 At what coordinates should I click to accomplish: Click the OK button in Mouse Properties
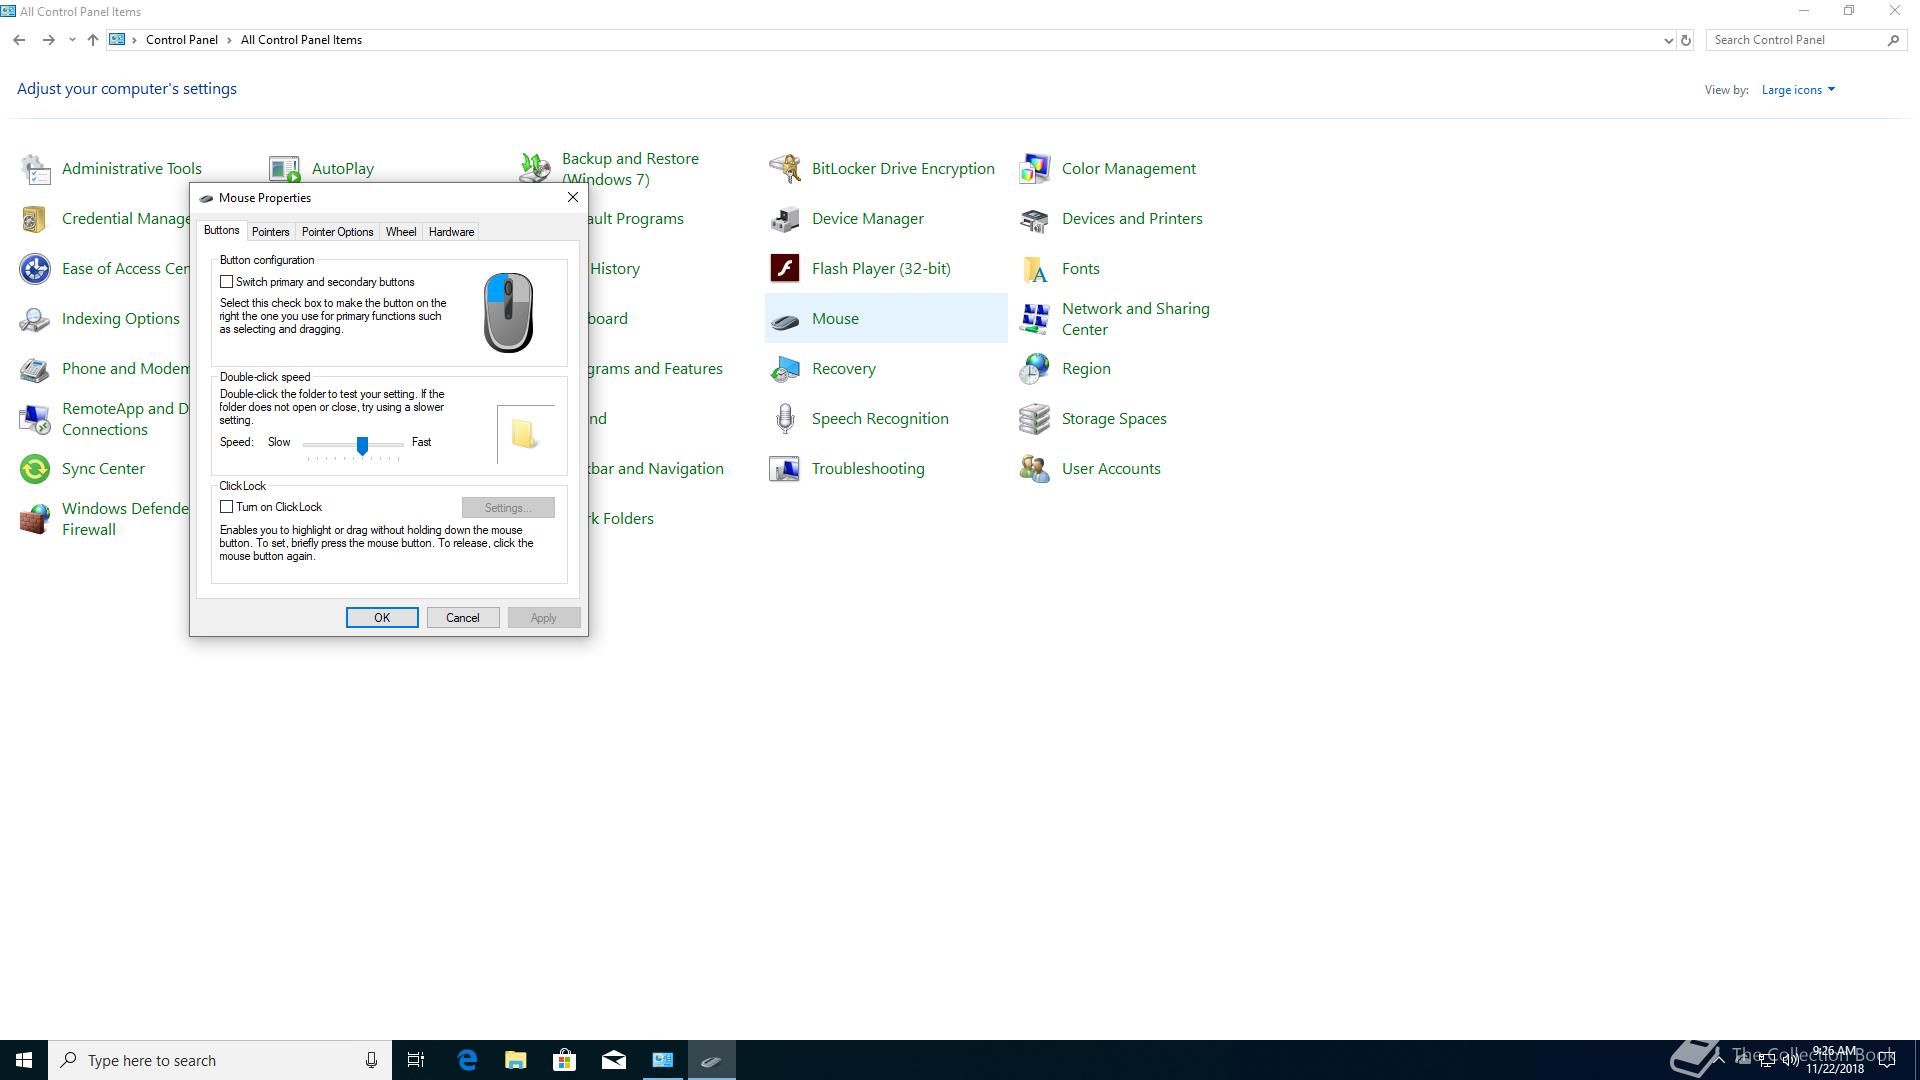(382, 618)
